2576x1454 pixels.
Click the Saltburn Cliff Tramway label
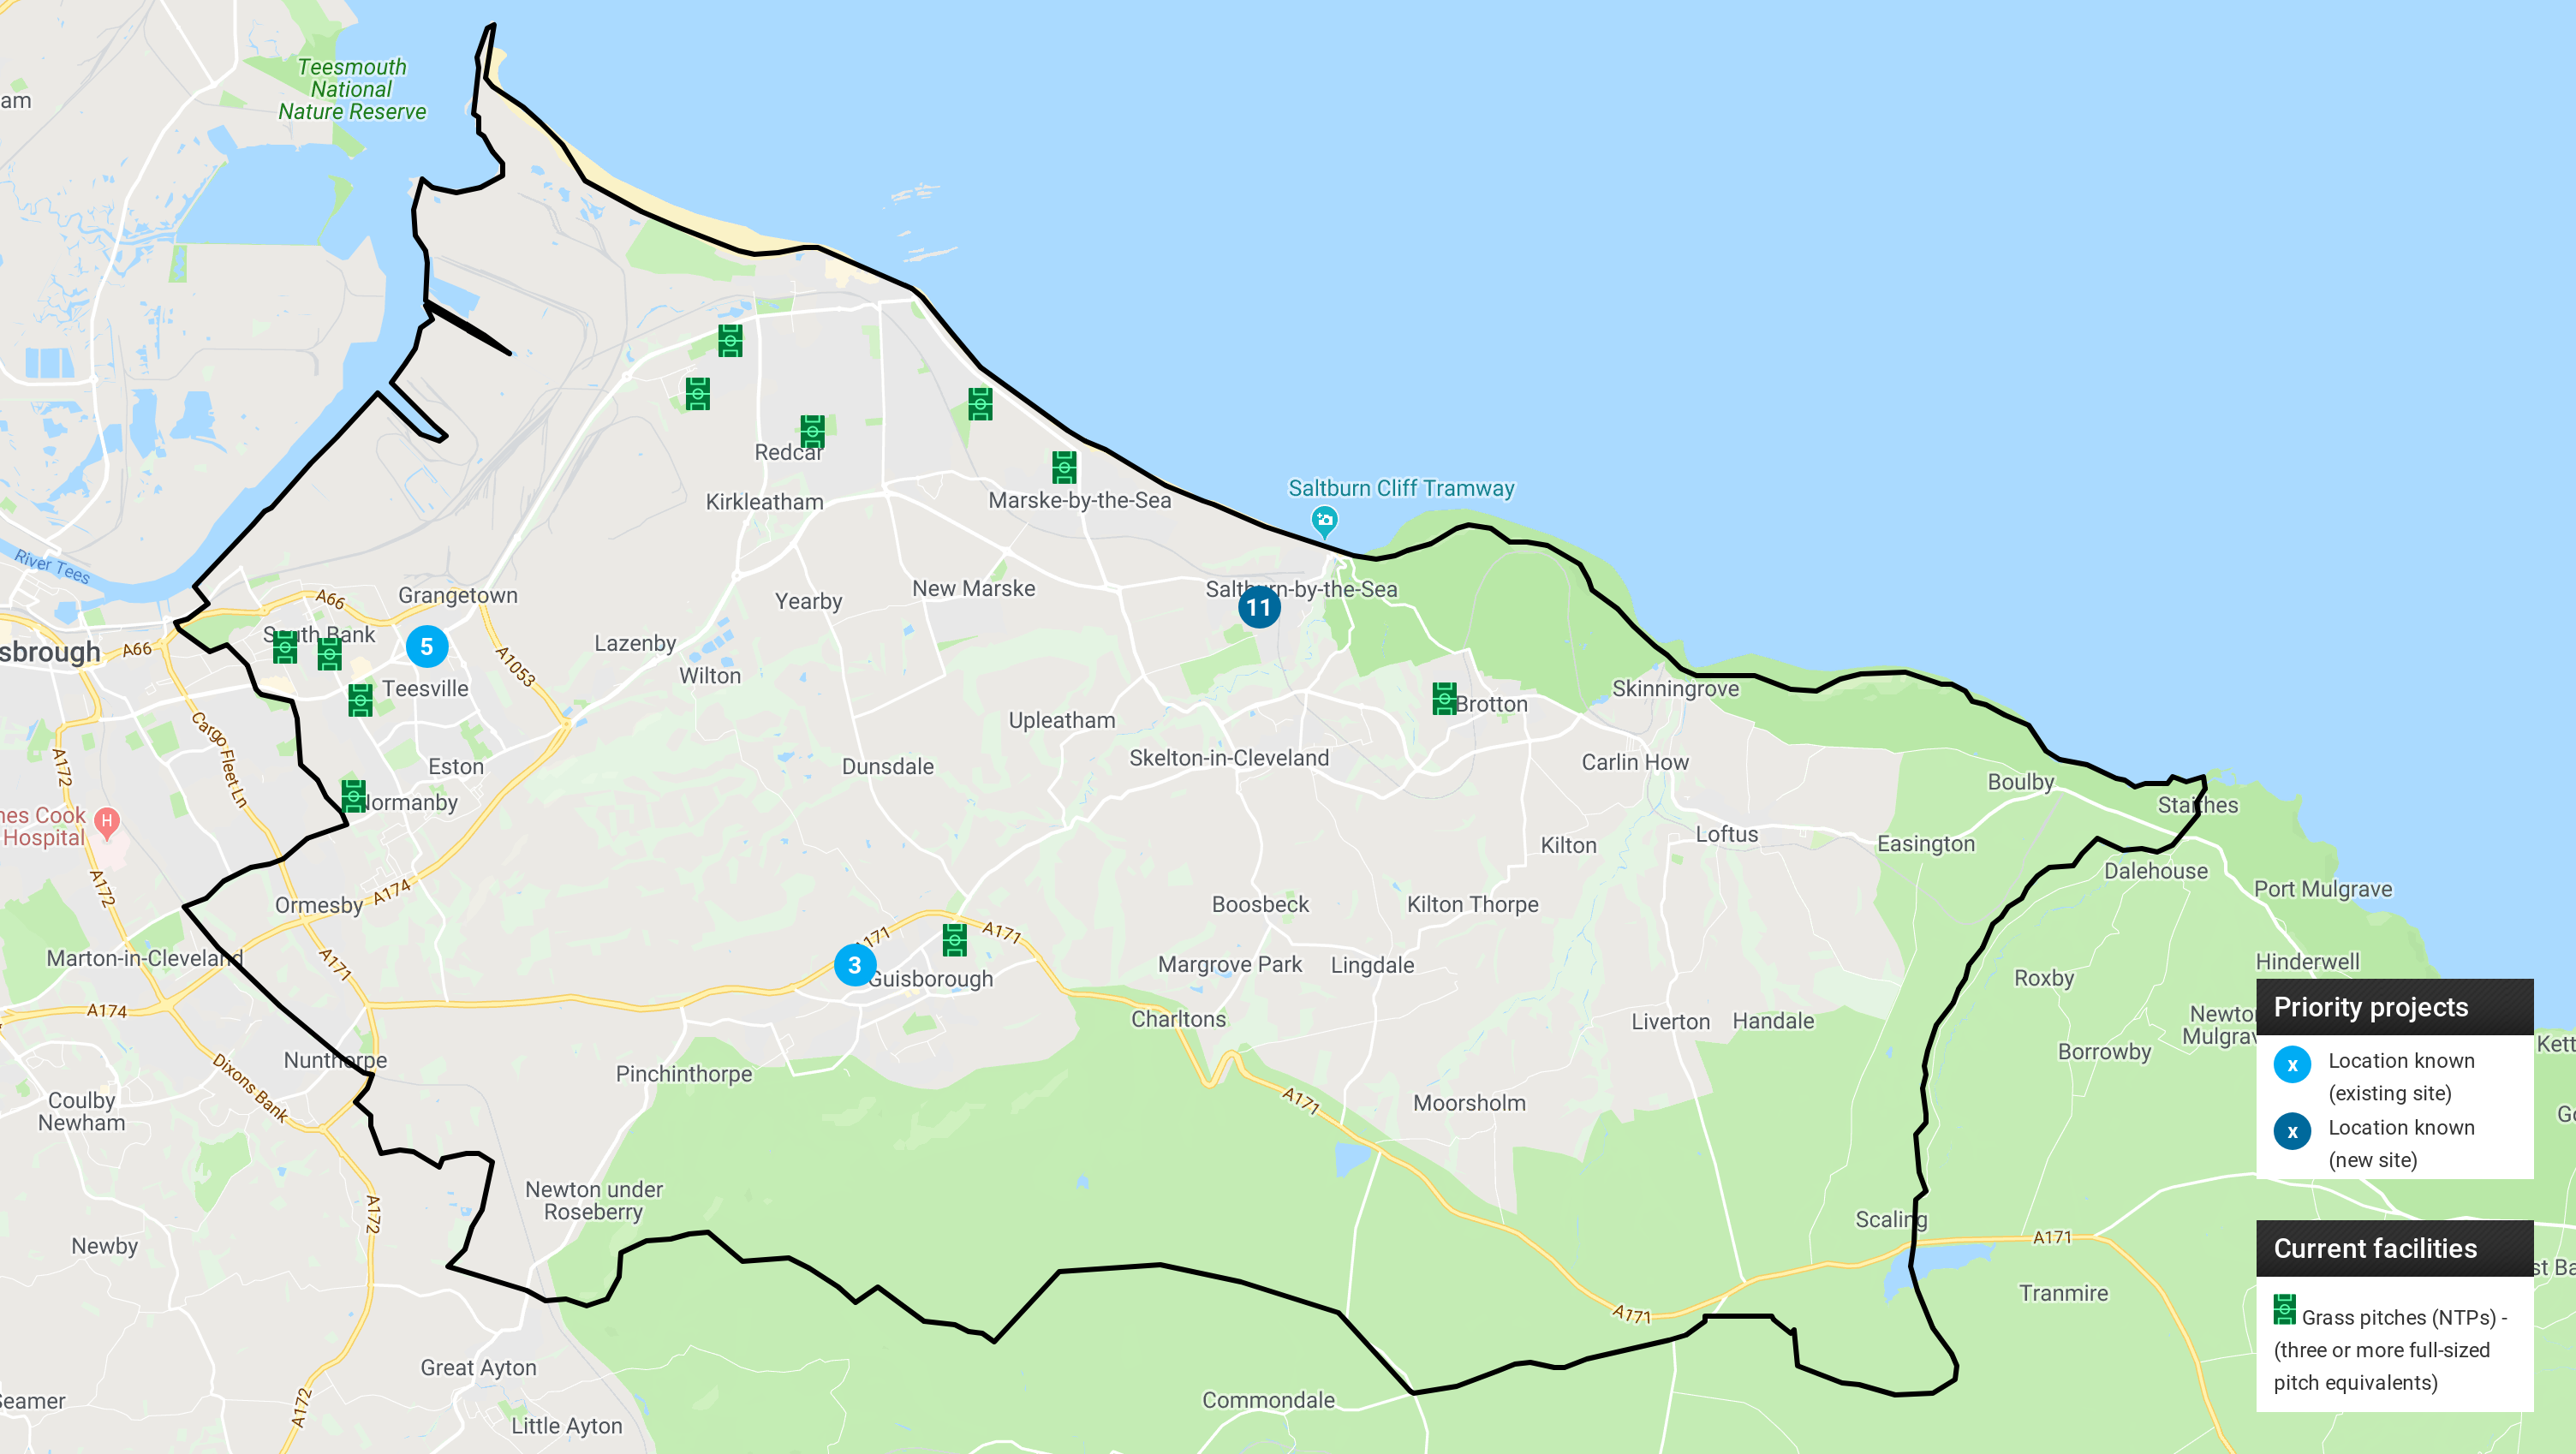tap(1401, 488)
